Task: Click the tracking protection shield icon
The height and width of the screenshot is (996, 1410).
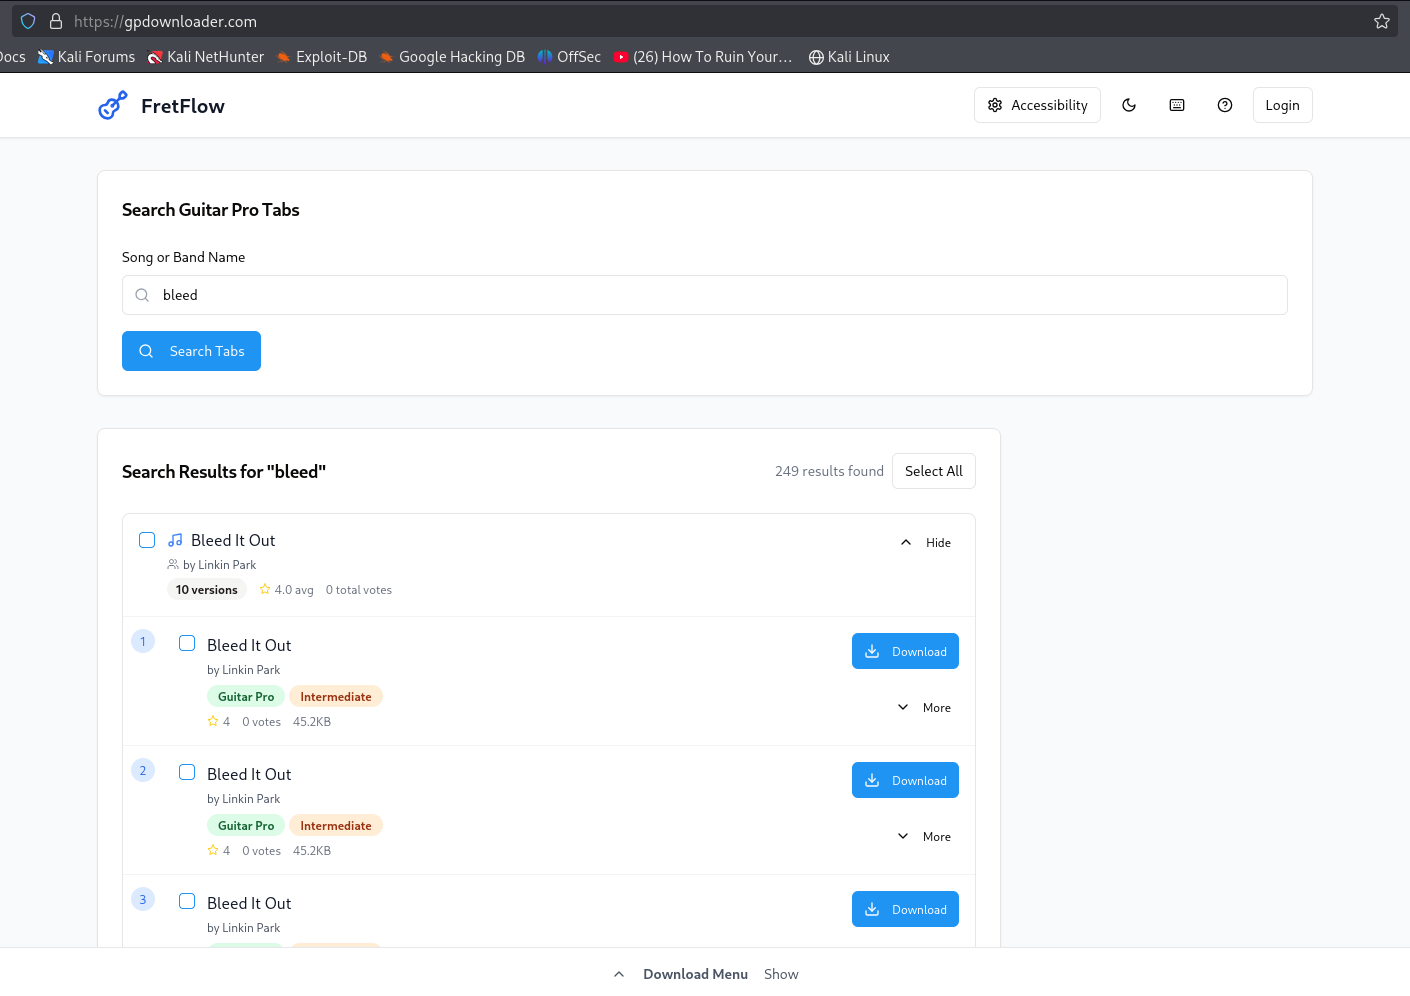Action: (x=28, y=21)
